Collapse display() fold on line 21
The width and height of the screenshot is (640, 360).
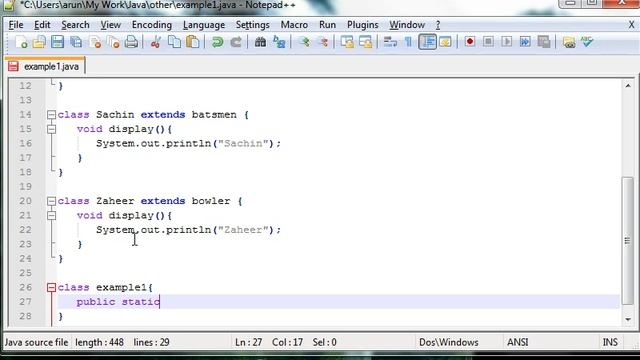[x=51, y=216]
